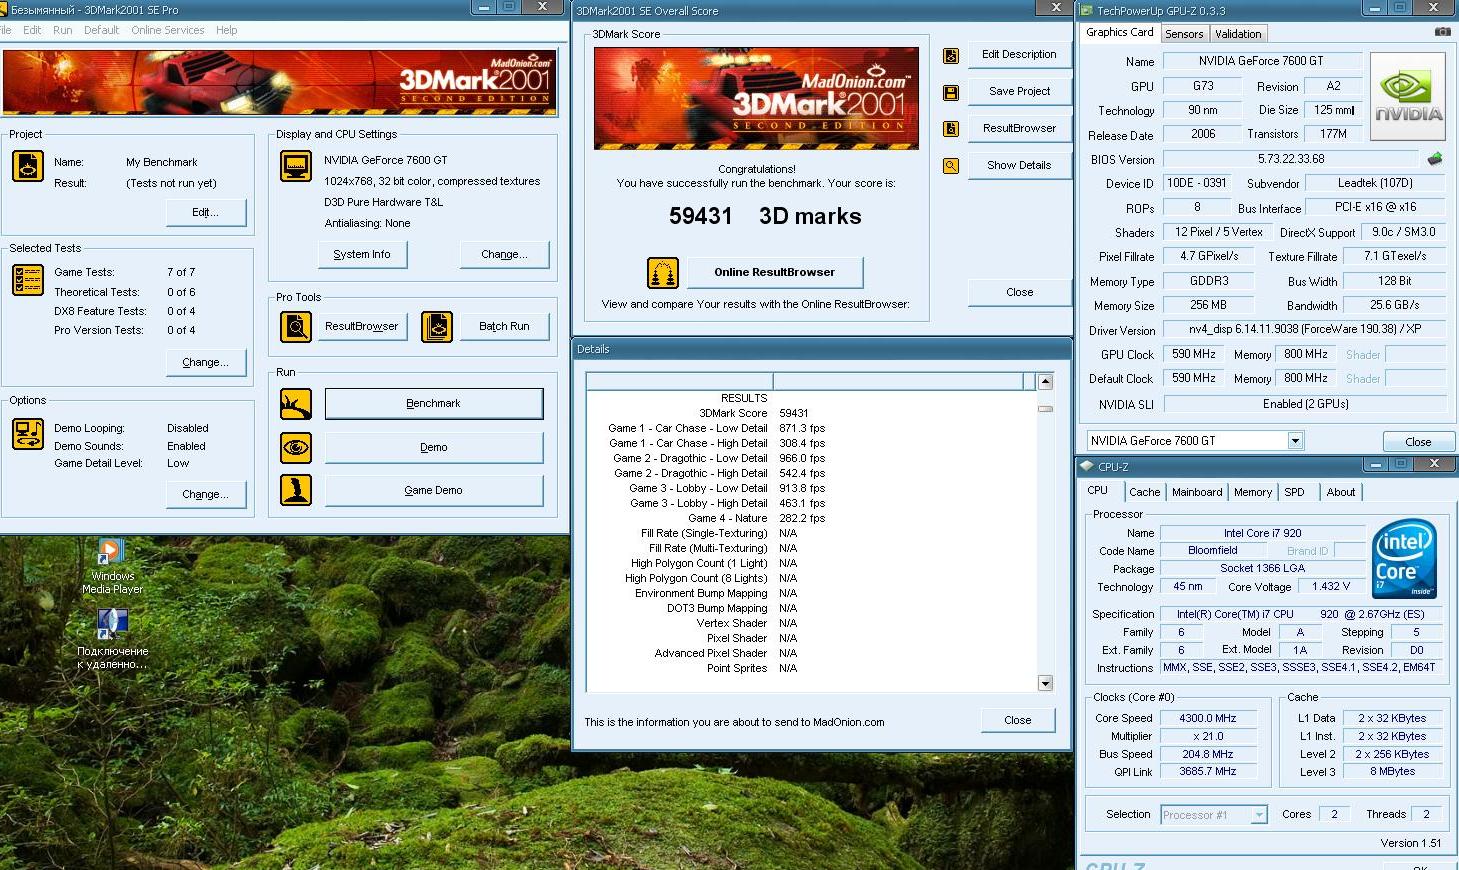Click Change button under Selected Tests
Image resolution: width=1459 pixels, height=870 pixels.
click(x=205, y=362)
